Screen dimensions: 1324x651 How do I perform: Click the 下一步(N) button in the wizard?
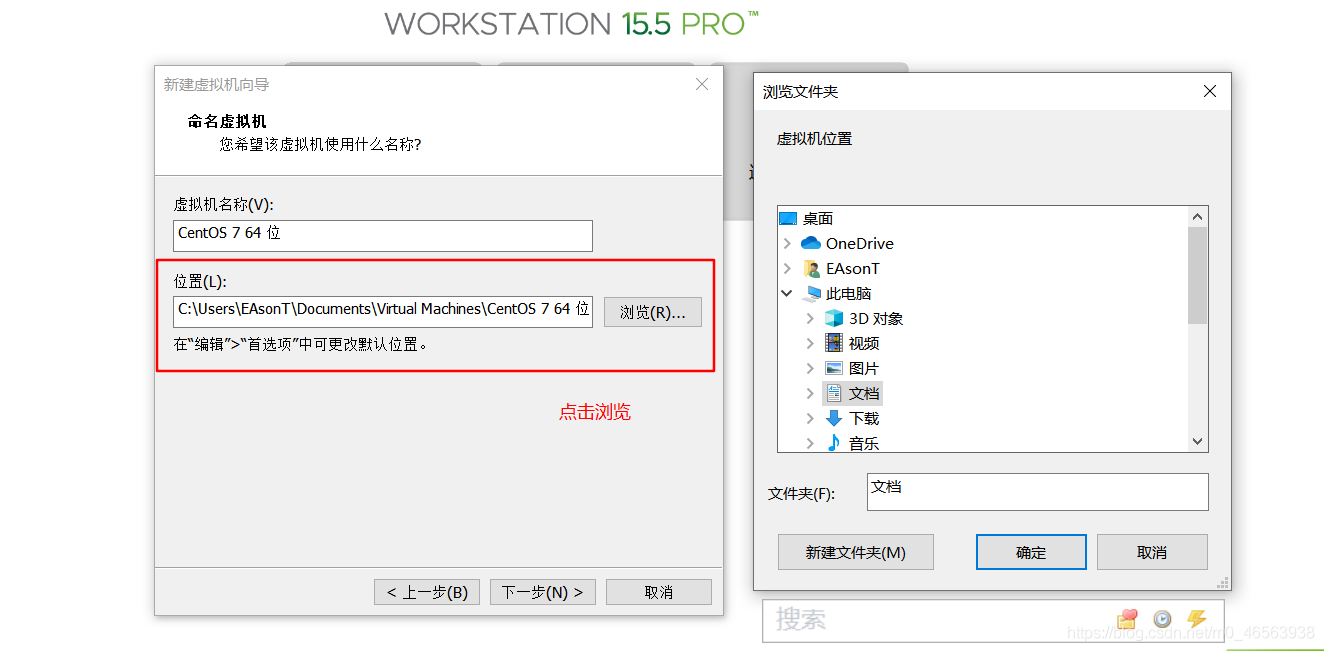click(x=542, y=591)
